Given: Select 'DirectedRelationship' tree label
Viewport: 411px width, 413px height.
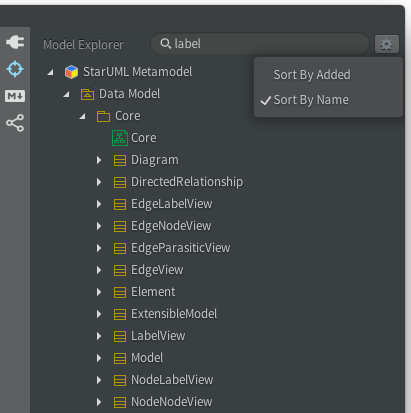Looking at the screenshot, I should [187, 182].
